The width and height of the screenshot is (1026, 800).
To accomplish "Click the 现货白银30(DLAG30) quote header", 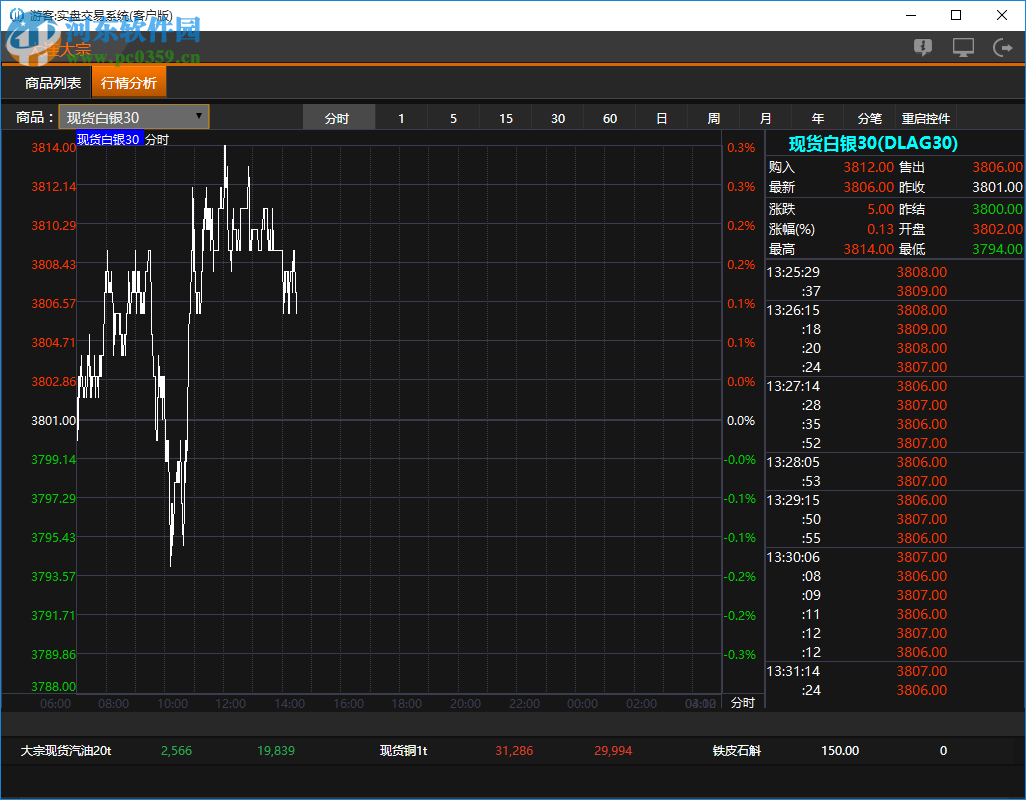I will point(873,143).
